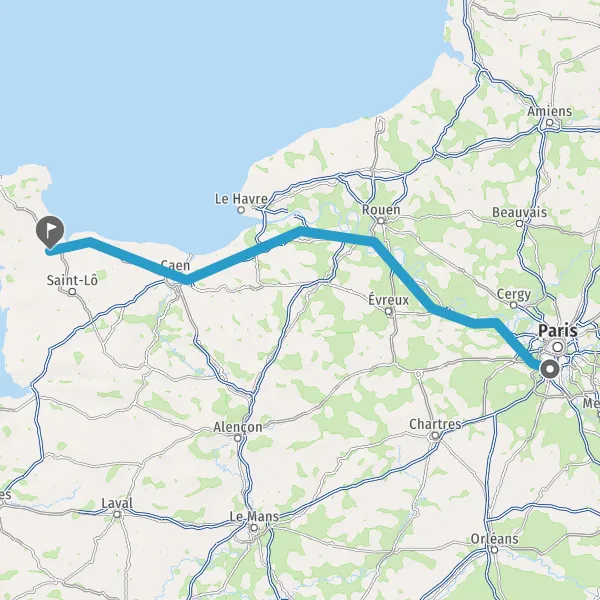Select the Paris city label

(558, 331)
